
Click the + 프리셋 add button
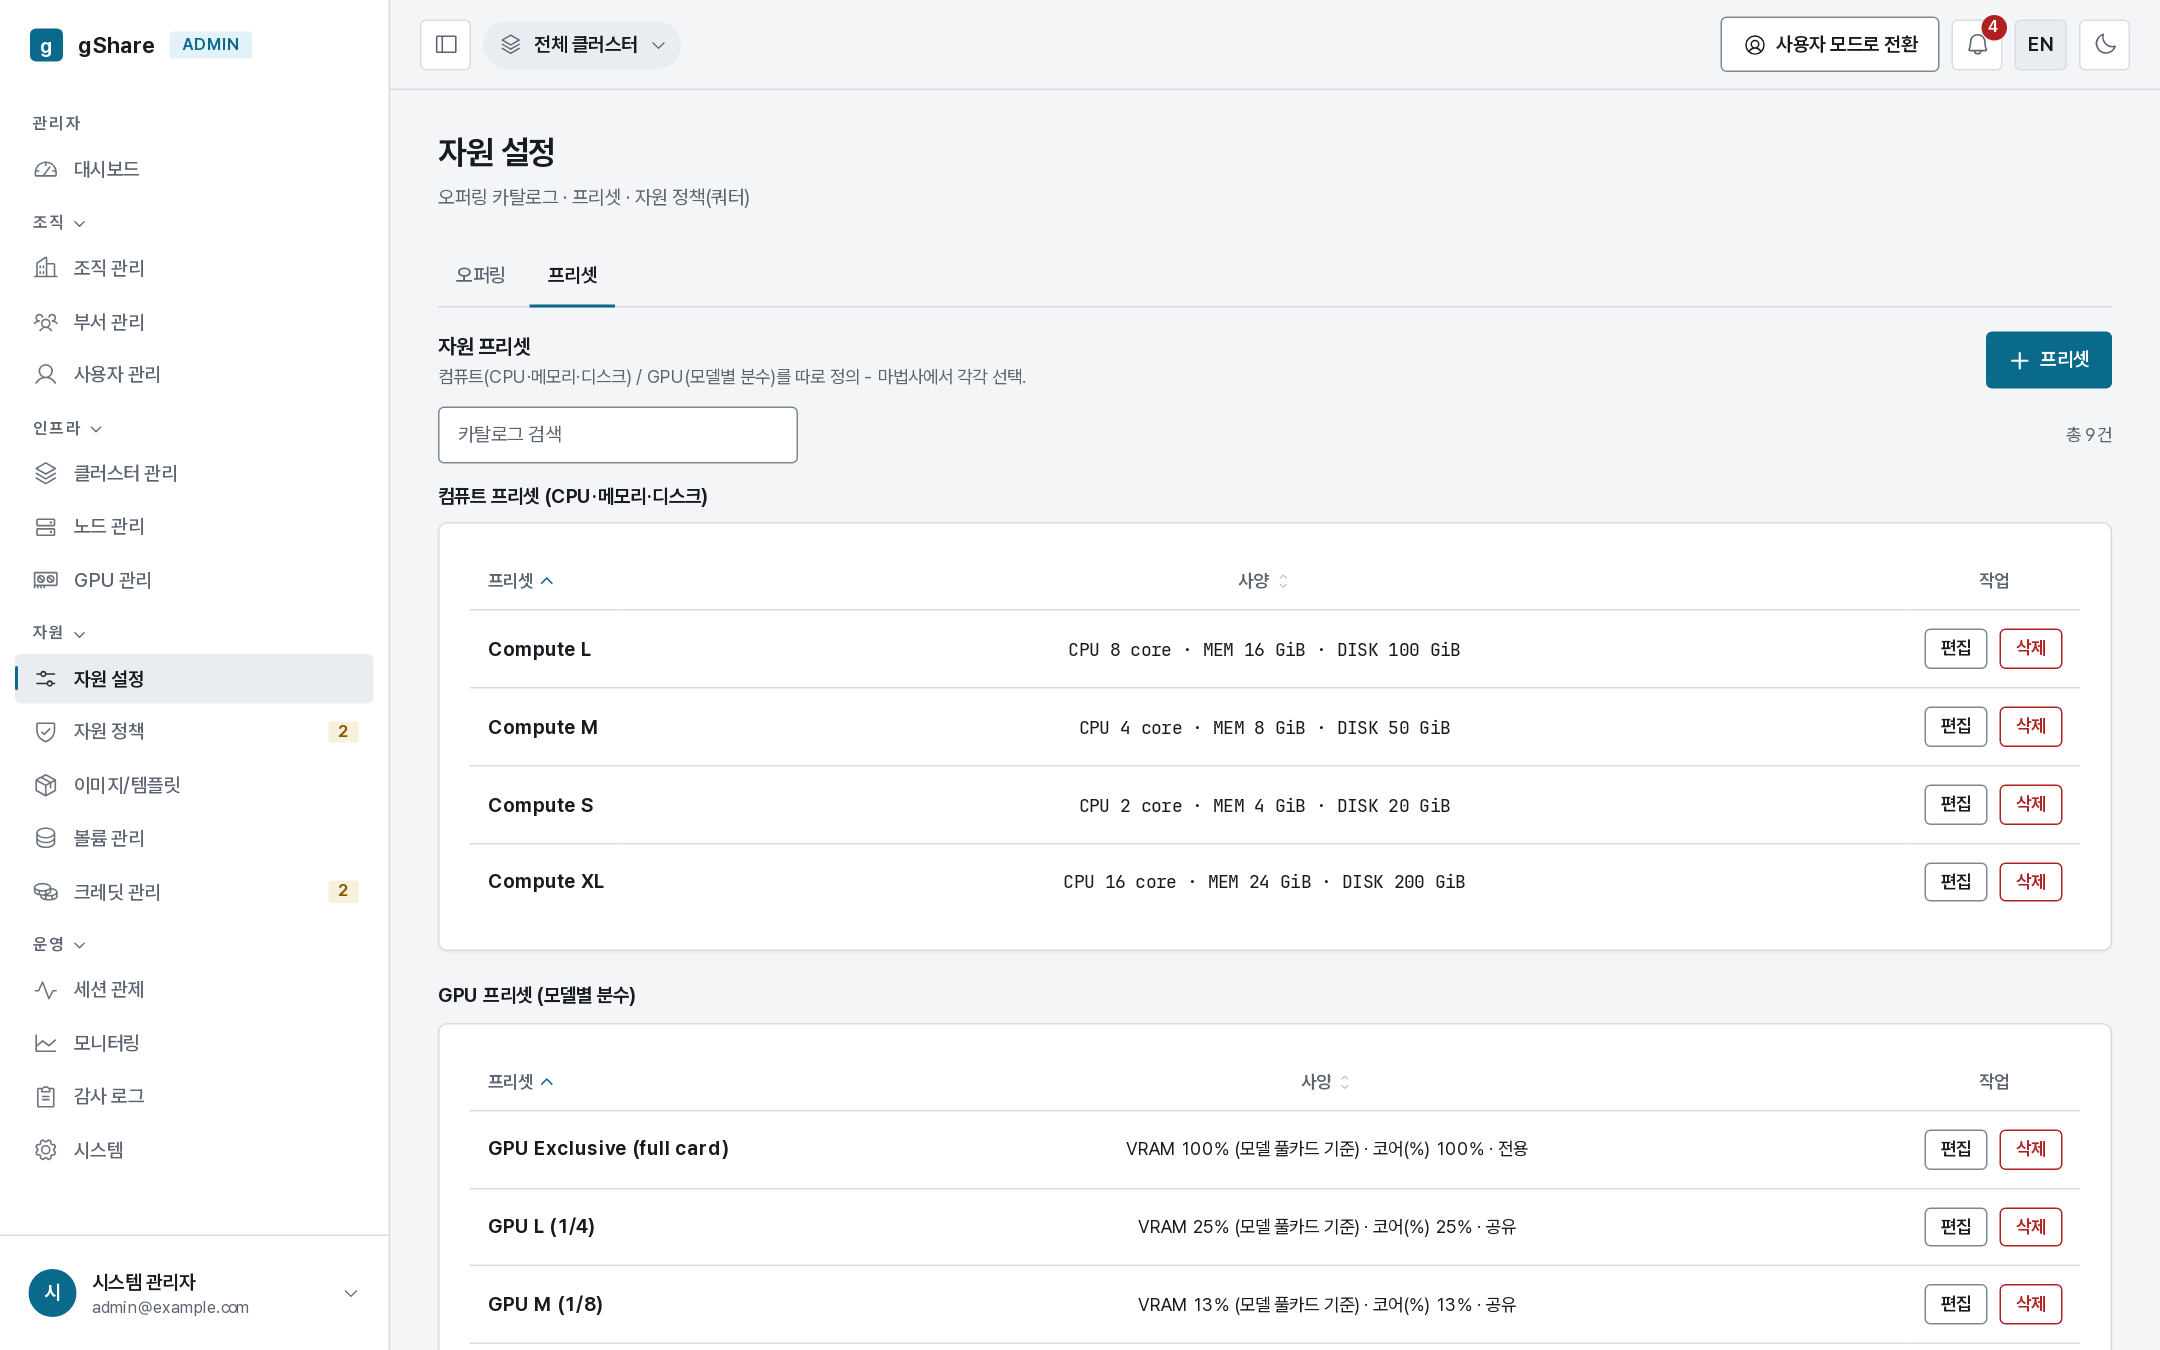(x=2048, y=360)
